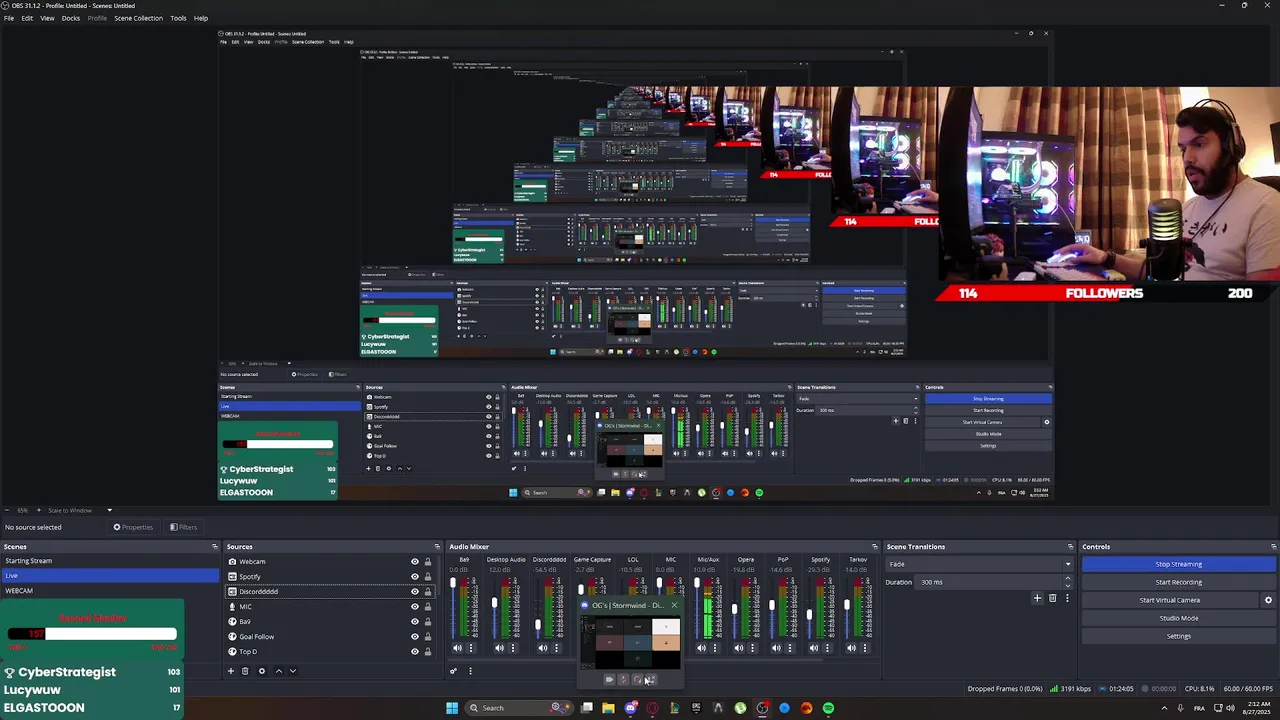
Task: Delete the scene transition with trash icon
Action: pyautogui.click(x=1052, y=598)
